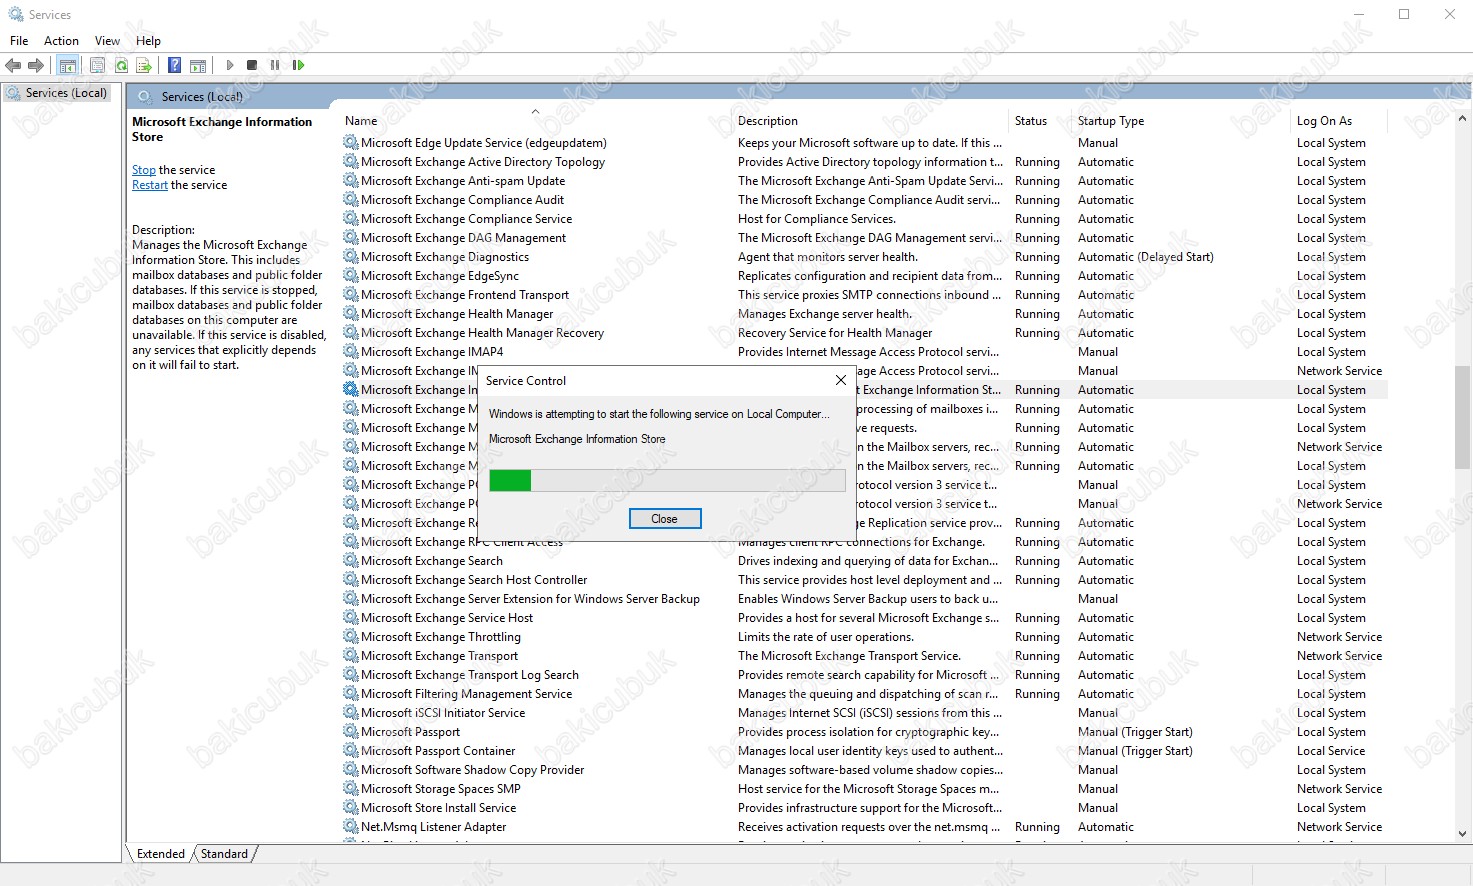Open the blue Help question-mark icon
1473x886 pixels.
pyautogui.click(x=174, y=65)
